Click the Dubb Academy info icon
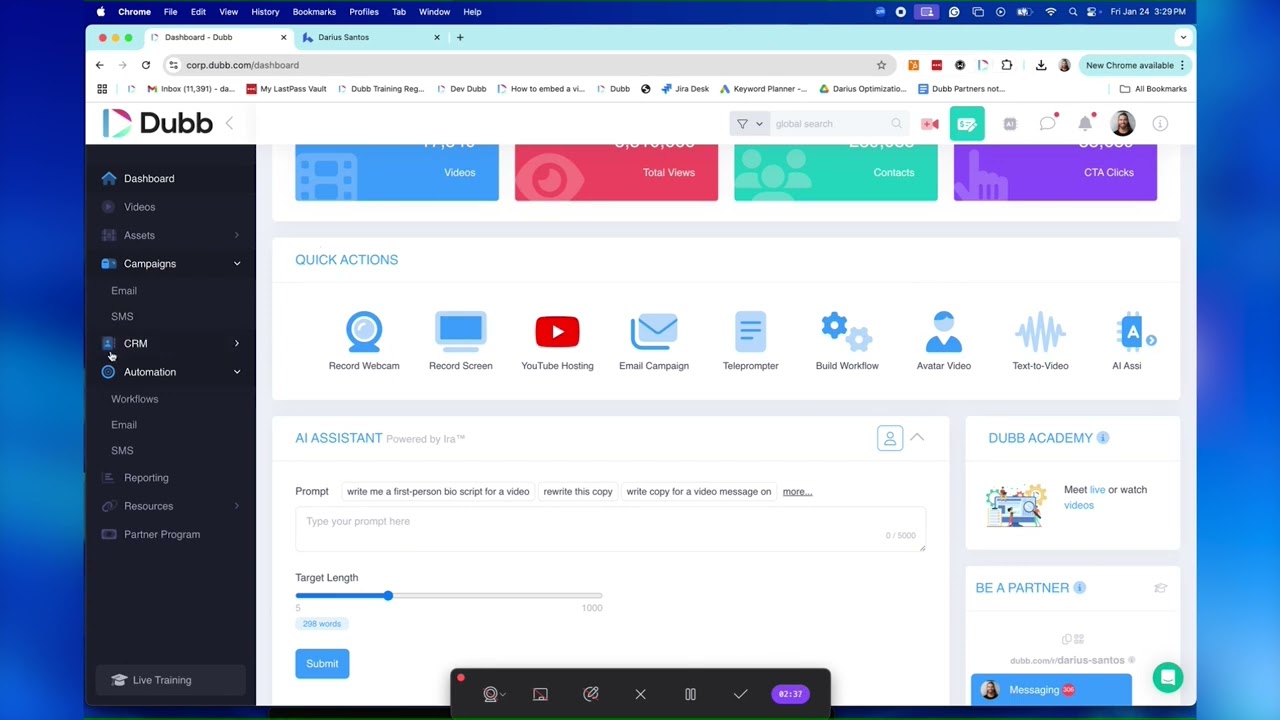This screenshot has height=720, width=1280. click(1103, 438)
